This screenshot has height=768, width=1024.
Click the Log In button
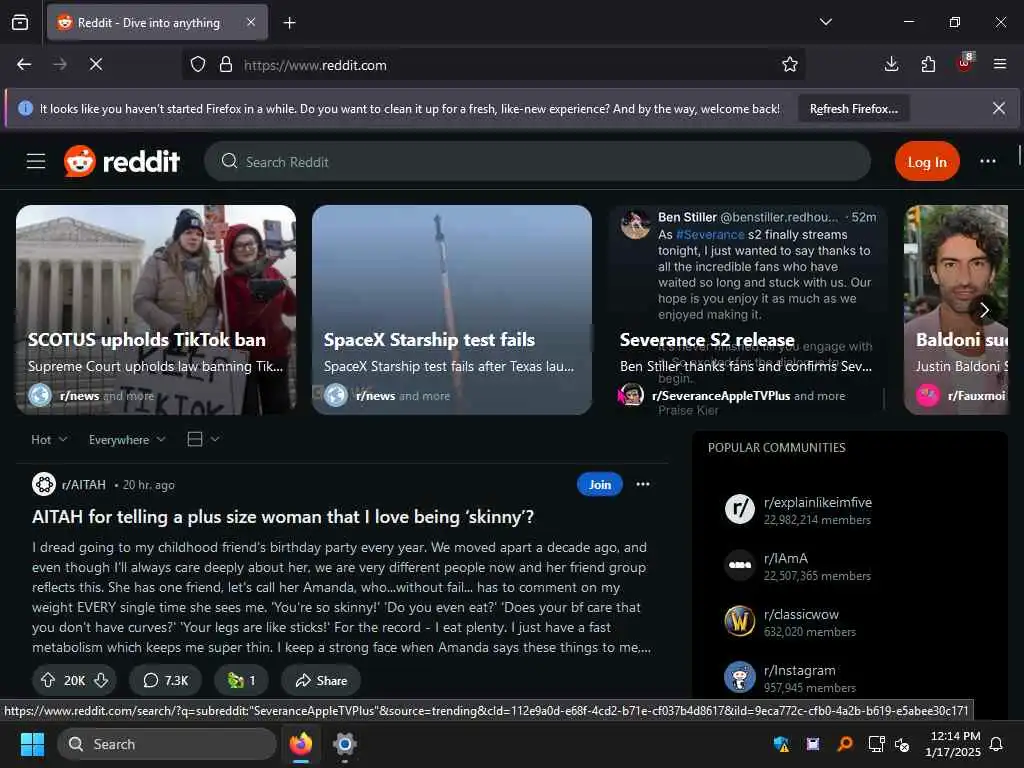[x=926, y=162]
